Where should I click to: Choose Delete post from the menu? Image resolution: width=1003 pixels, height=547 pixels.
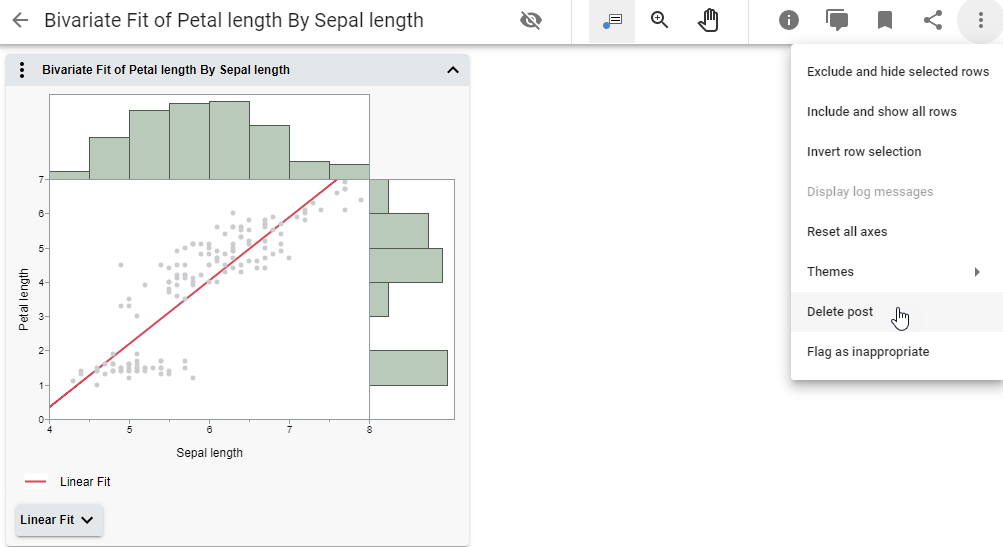(x=840, y=312)
